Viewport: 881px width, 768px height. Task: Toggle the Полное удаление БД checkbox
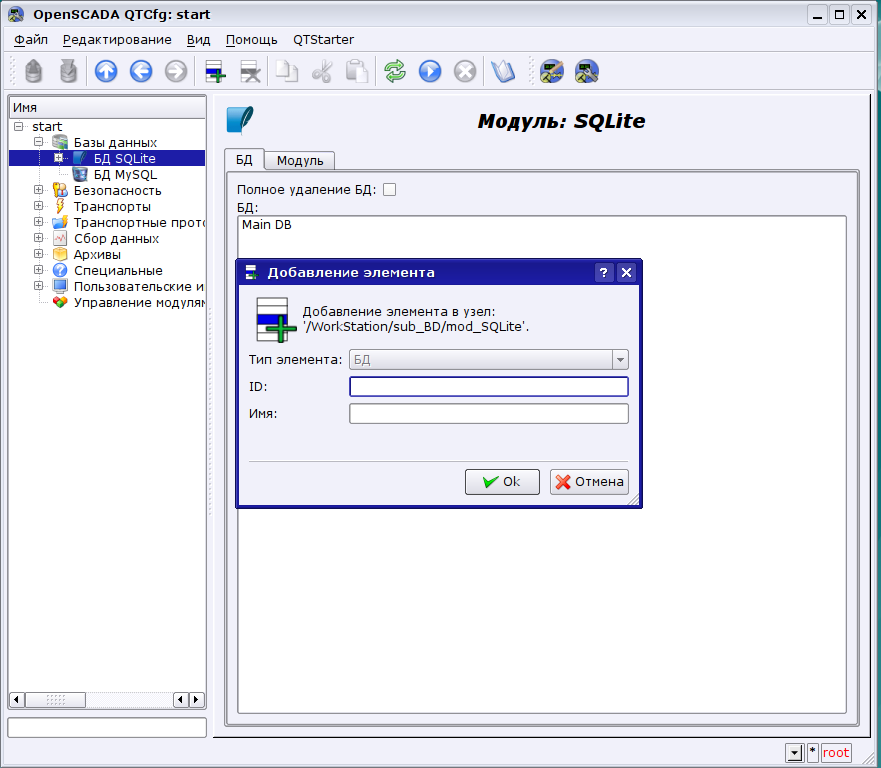(390, 190)
